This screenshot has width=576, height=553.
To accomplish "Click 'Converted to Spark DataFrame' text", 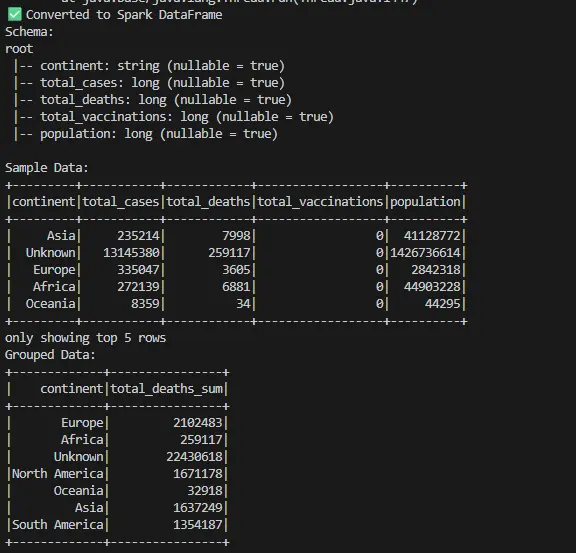I will click(x=124, y=15).
